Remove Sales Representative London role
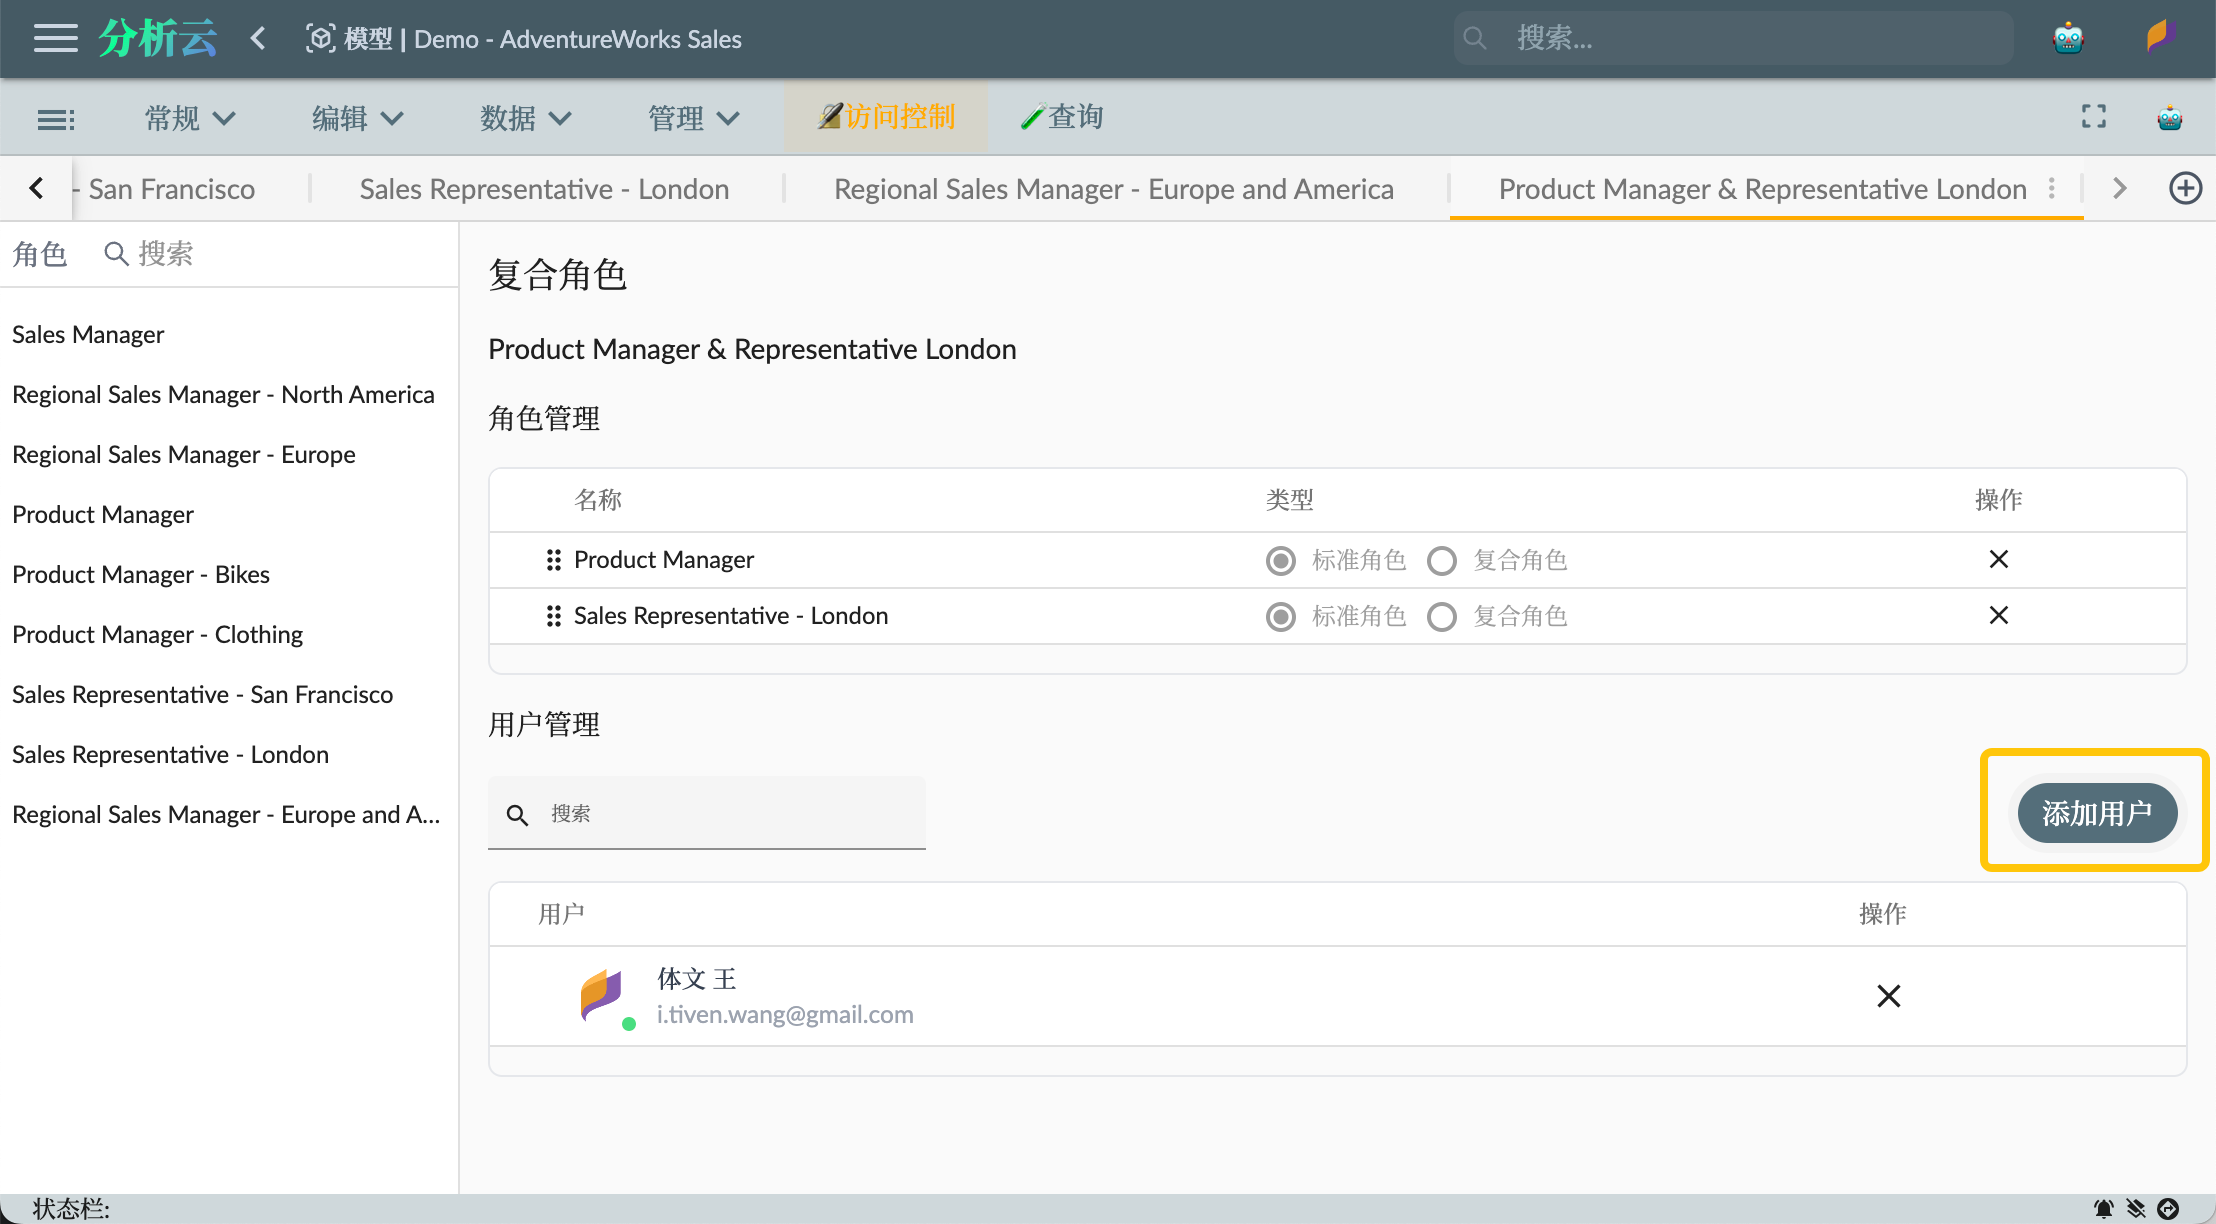2216x1224 pixels. tap(1997, 614)
